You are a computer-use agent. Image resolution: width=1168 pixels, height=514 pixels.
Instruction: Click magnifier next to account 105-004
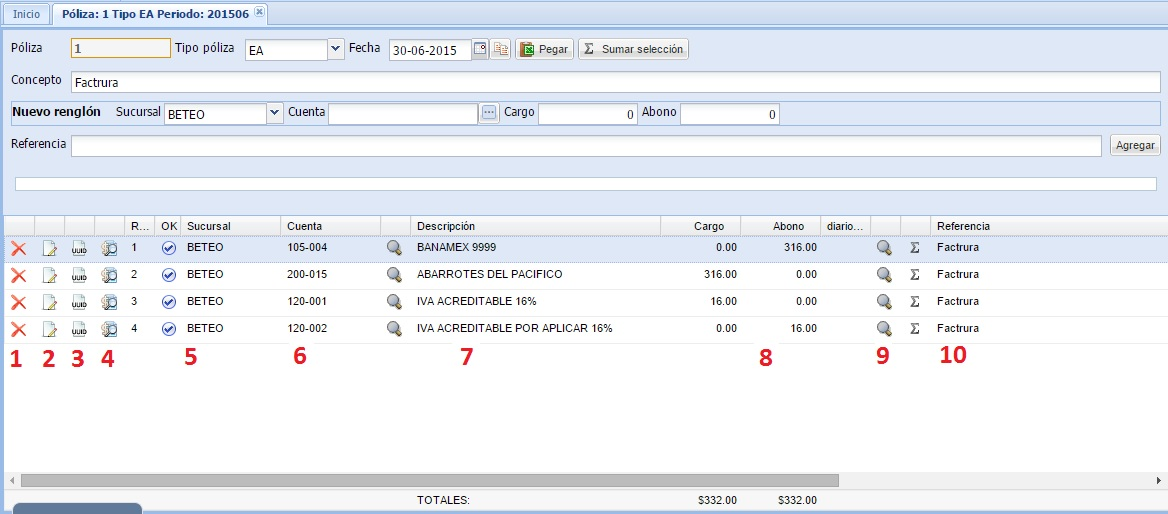(x=395, y=248)
